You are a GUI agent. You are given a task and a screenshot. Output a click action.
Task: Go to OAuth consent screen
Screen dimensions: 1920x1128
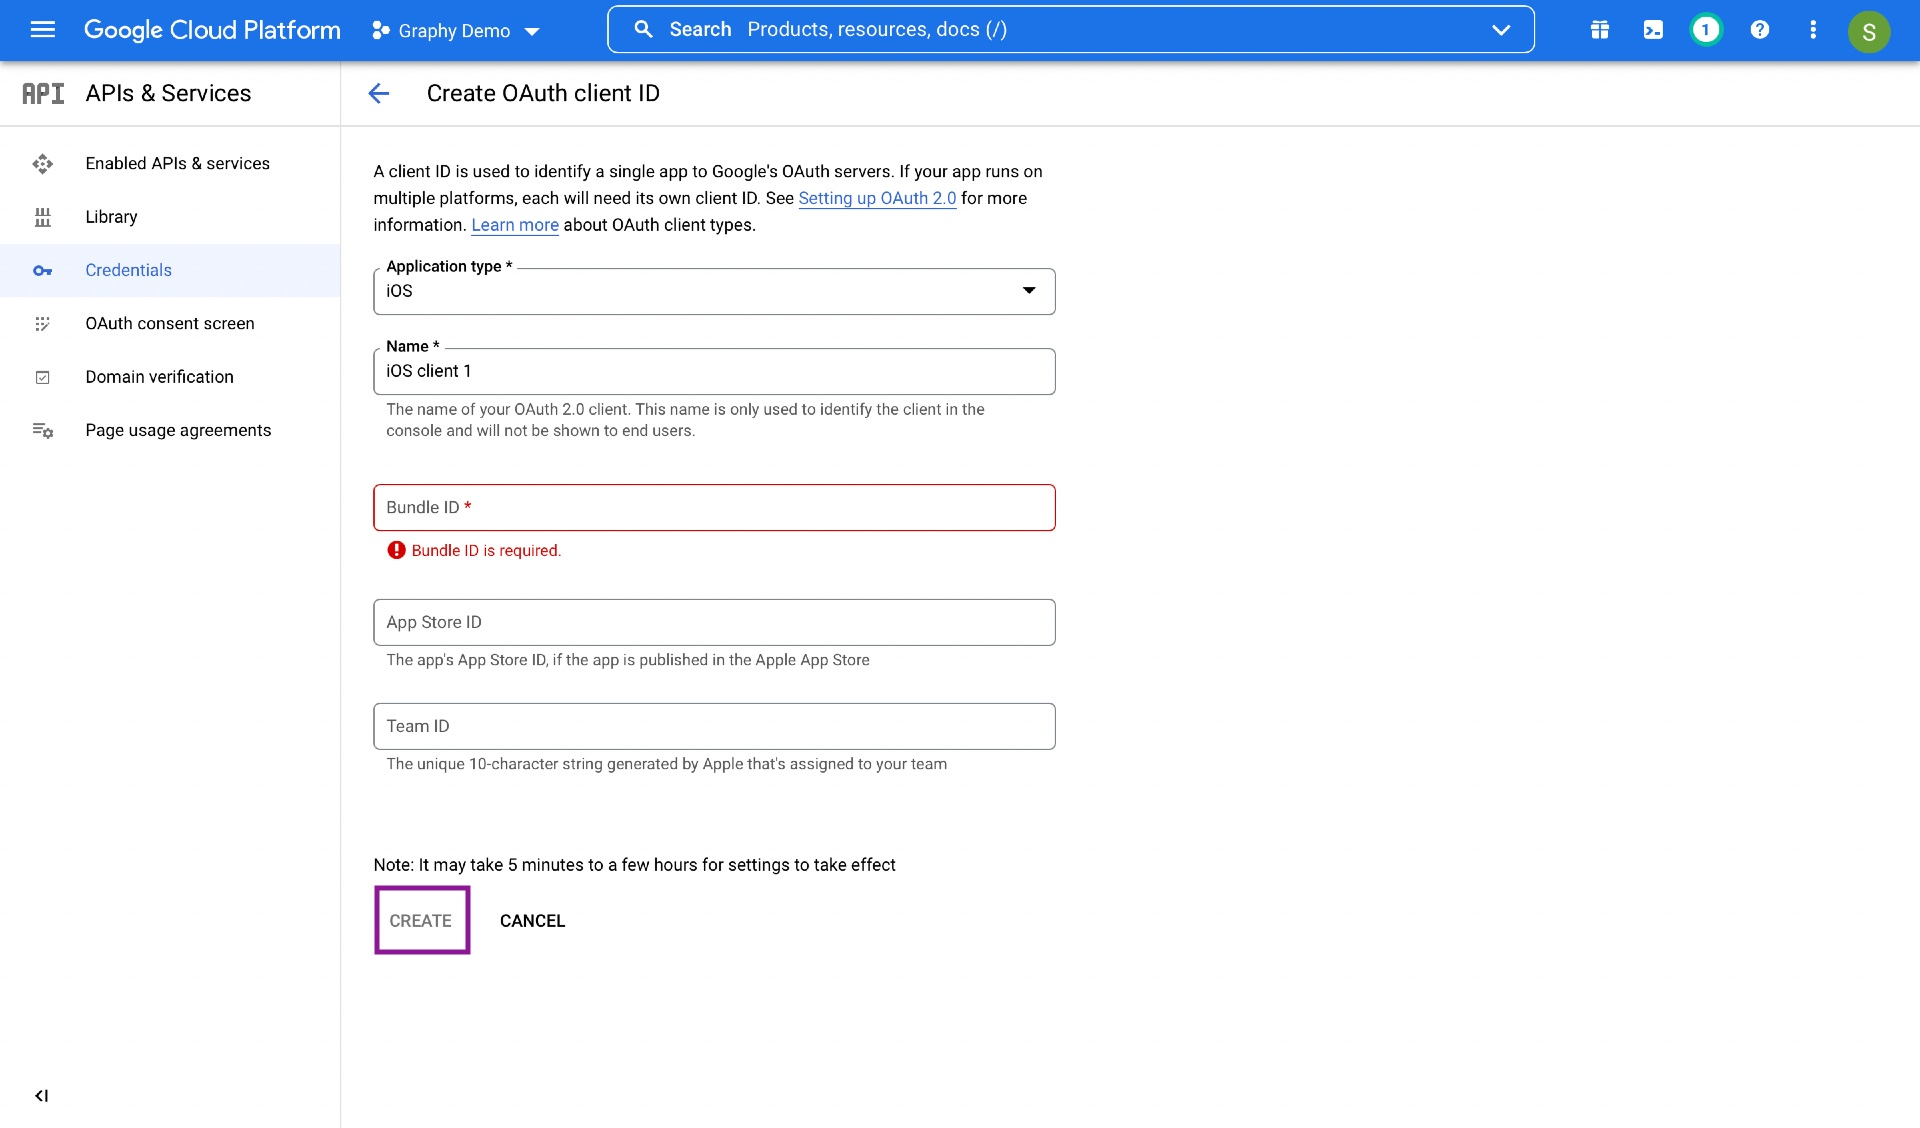(169, 323)
